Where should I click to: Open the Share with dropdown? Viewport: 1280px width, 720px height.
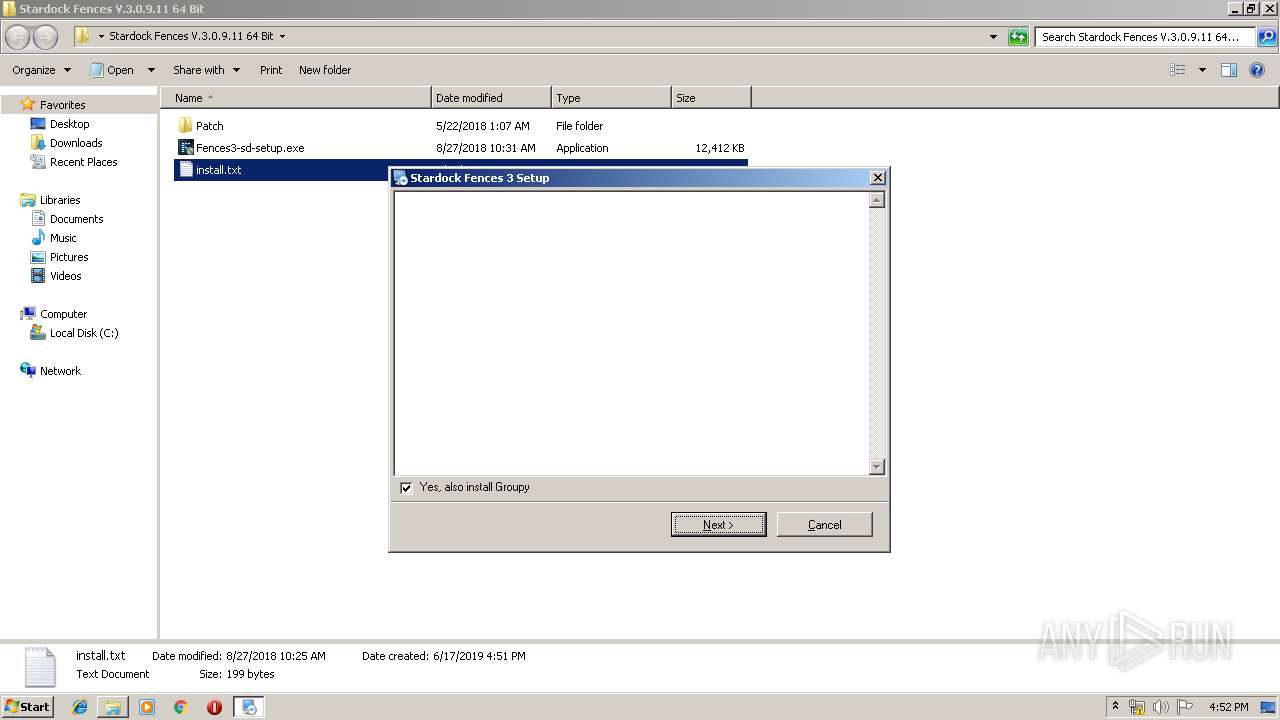pyautogui.click(x=207, y=70)
